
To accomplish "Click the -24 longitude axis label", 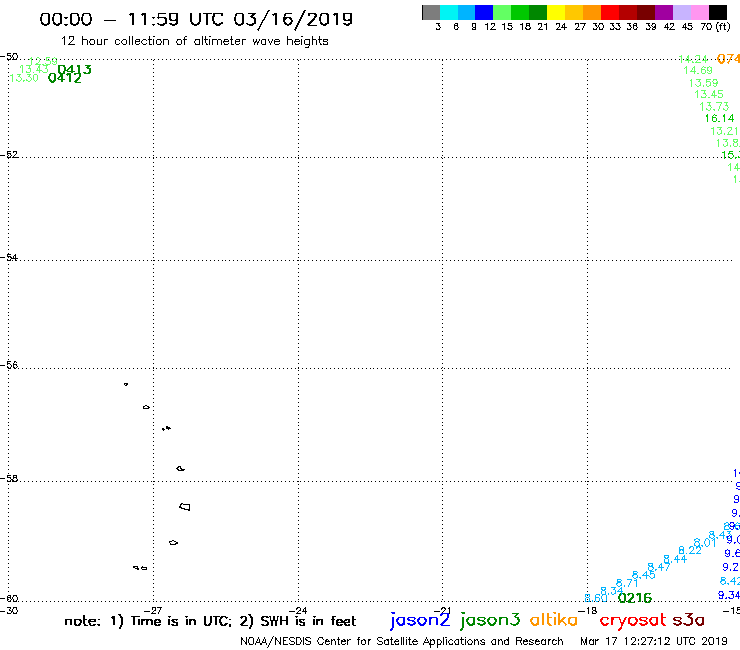I will coord(298,610).
